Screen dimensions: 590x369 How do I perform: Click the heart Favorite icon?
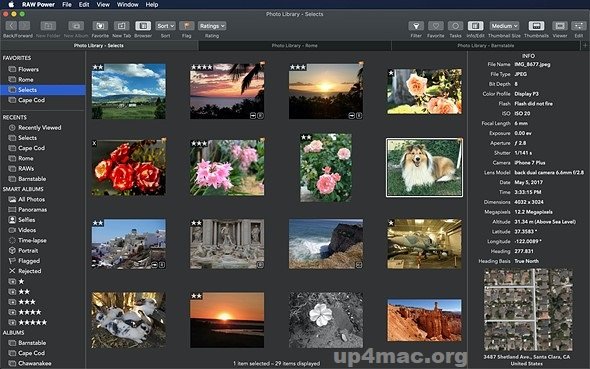click(436, 26)
